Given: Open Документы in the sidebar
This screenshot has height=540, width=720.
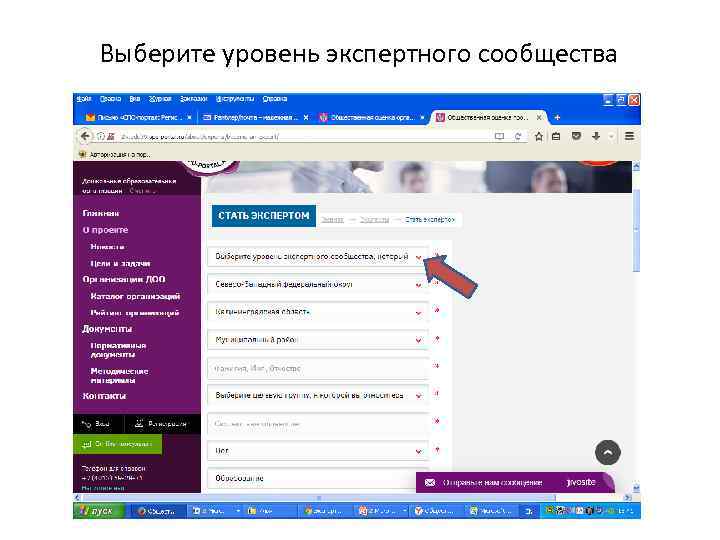Looking at the screenshot, I should (107, 329).
